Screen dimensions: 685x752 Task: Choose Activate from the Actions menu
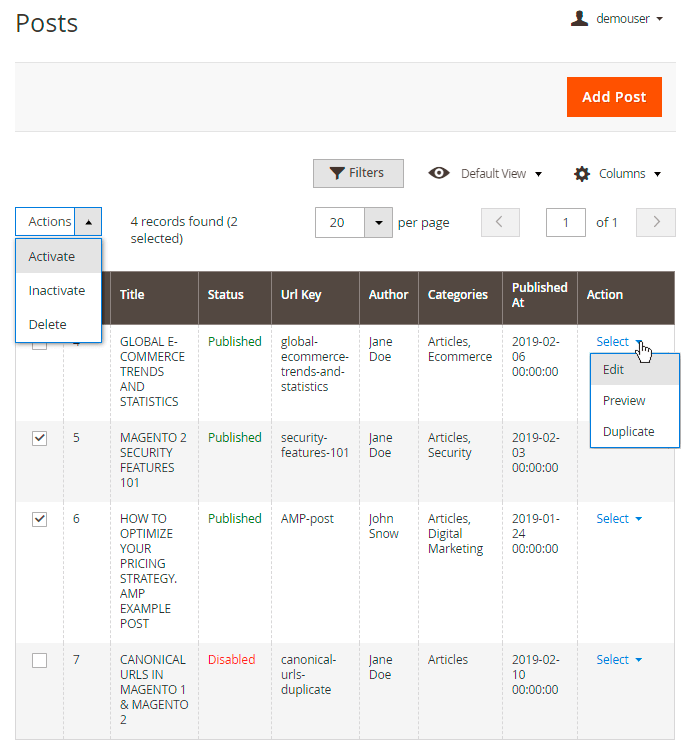52,257
